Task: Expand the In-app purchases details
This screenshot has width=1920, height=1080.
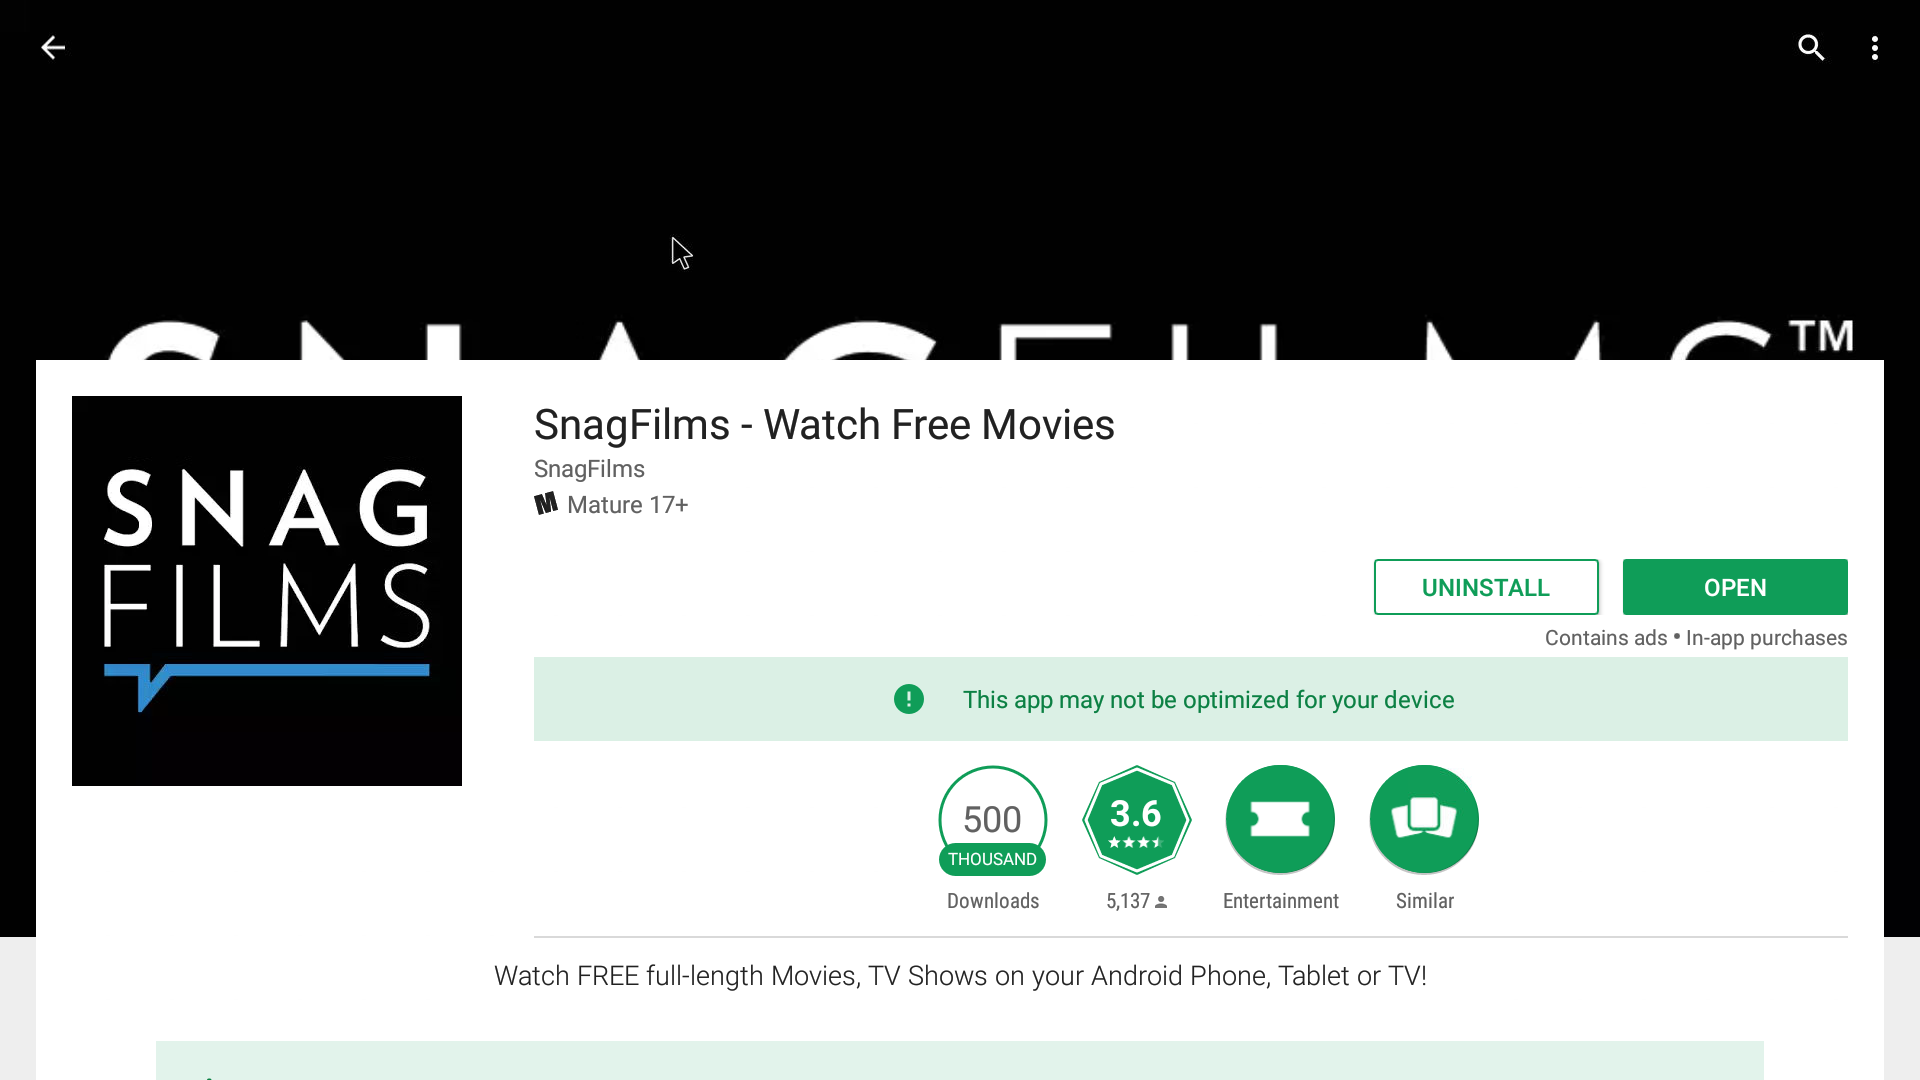Action: tap(1766, 638)
